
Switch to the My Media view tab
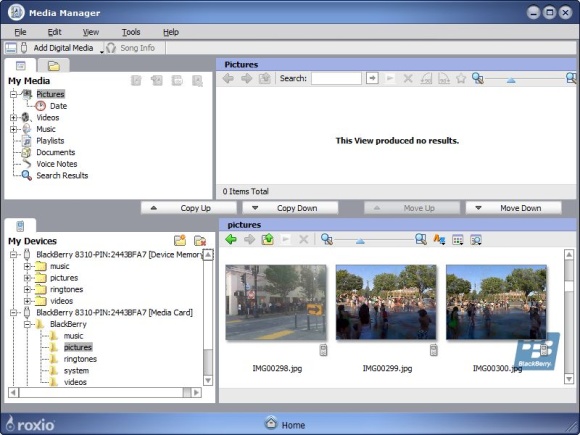pos(21,66)
